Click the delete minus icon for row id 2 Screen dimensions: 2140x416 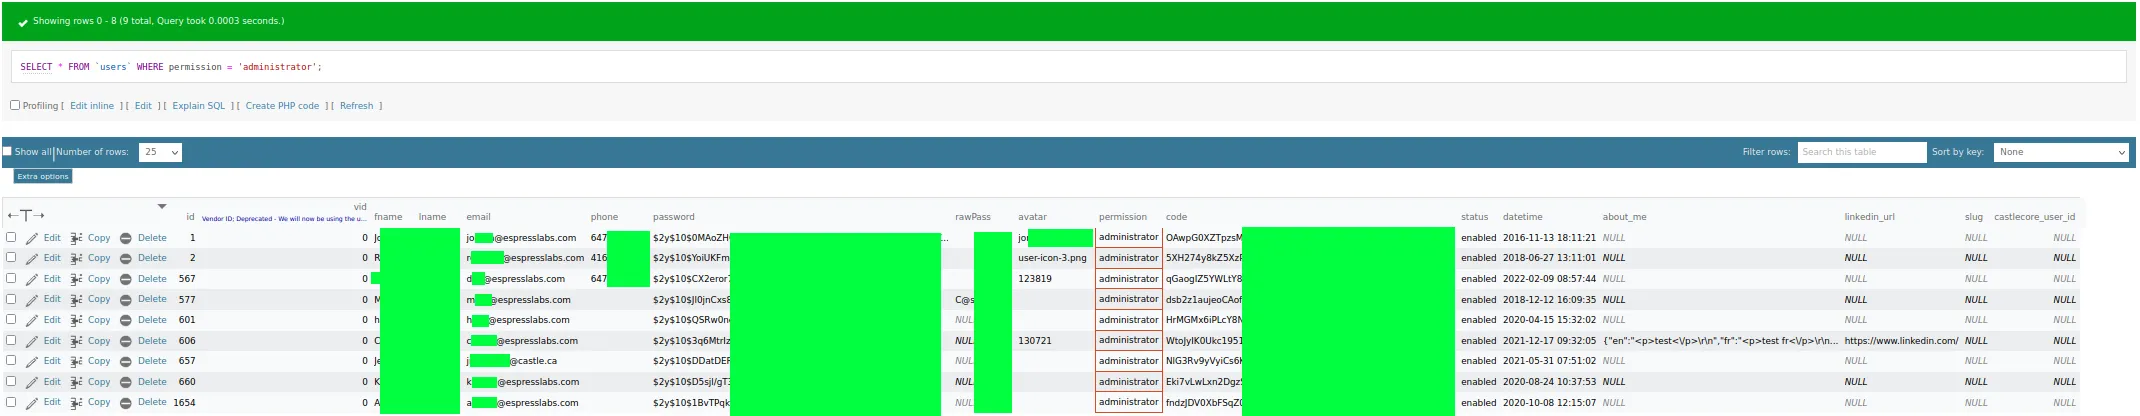[x=126, y=258]
